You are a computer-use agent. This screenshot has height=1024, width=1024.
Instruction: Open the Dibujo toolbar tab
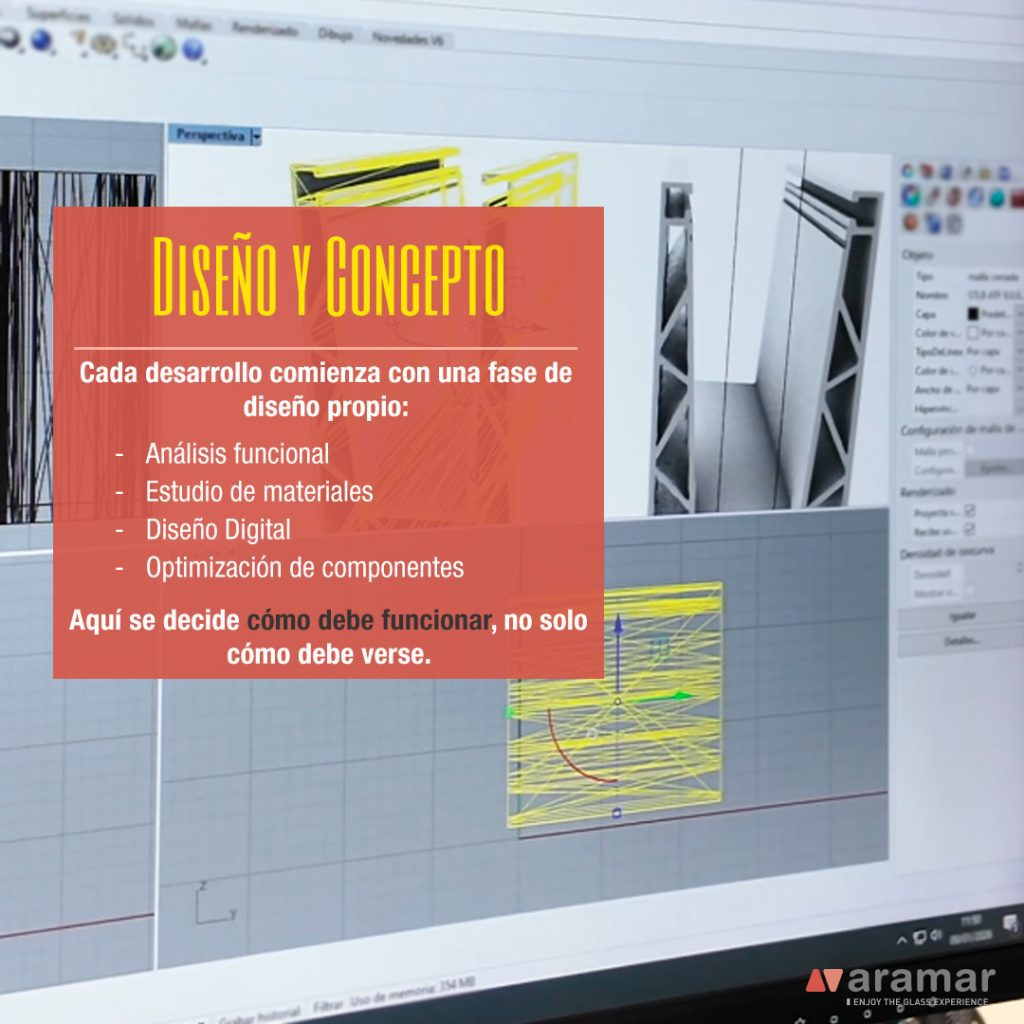point(336,34)
